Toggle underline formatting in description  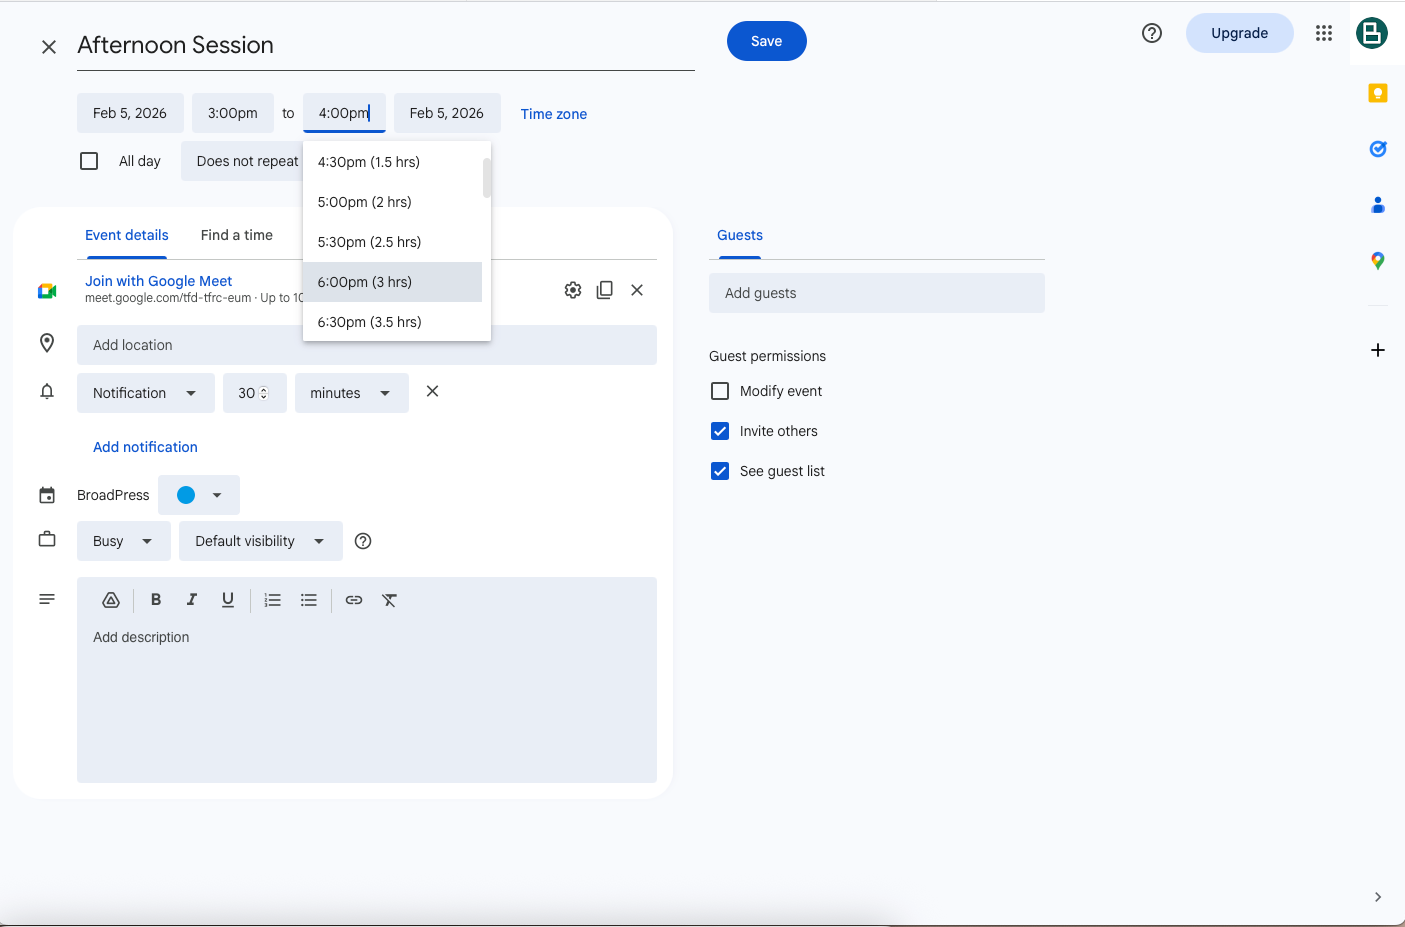[228, 600]
